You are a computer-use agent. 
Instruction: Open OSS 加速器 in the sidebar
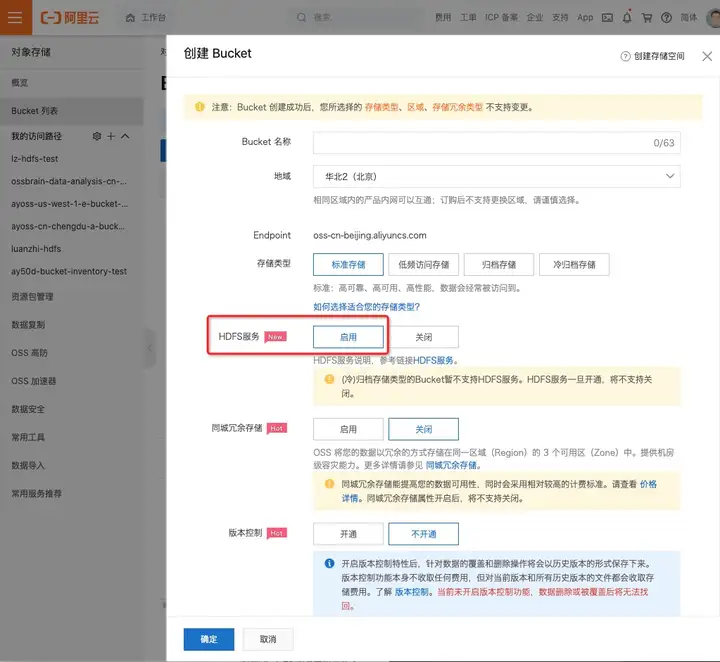click(x=34, y=381)
